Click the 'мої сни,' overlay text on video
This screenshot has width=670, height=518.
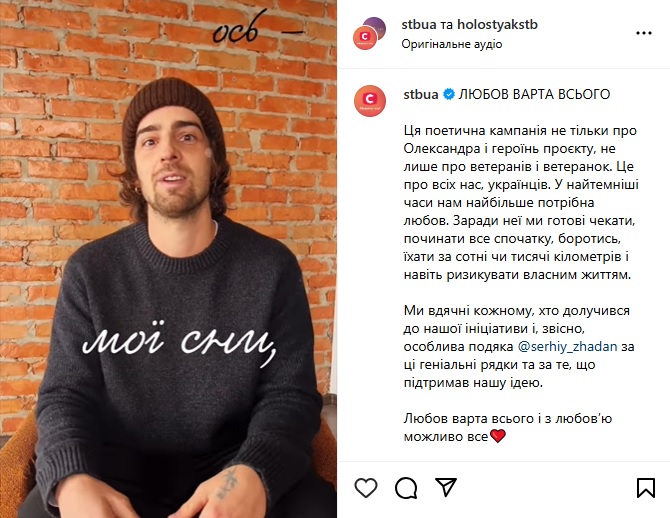(x=179, y=343)
